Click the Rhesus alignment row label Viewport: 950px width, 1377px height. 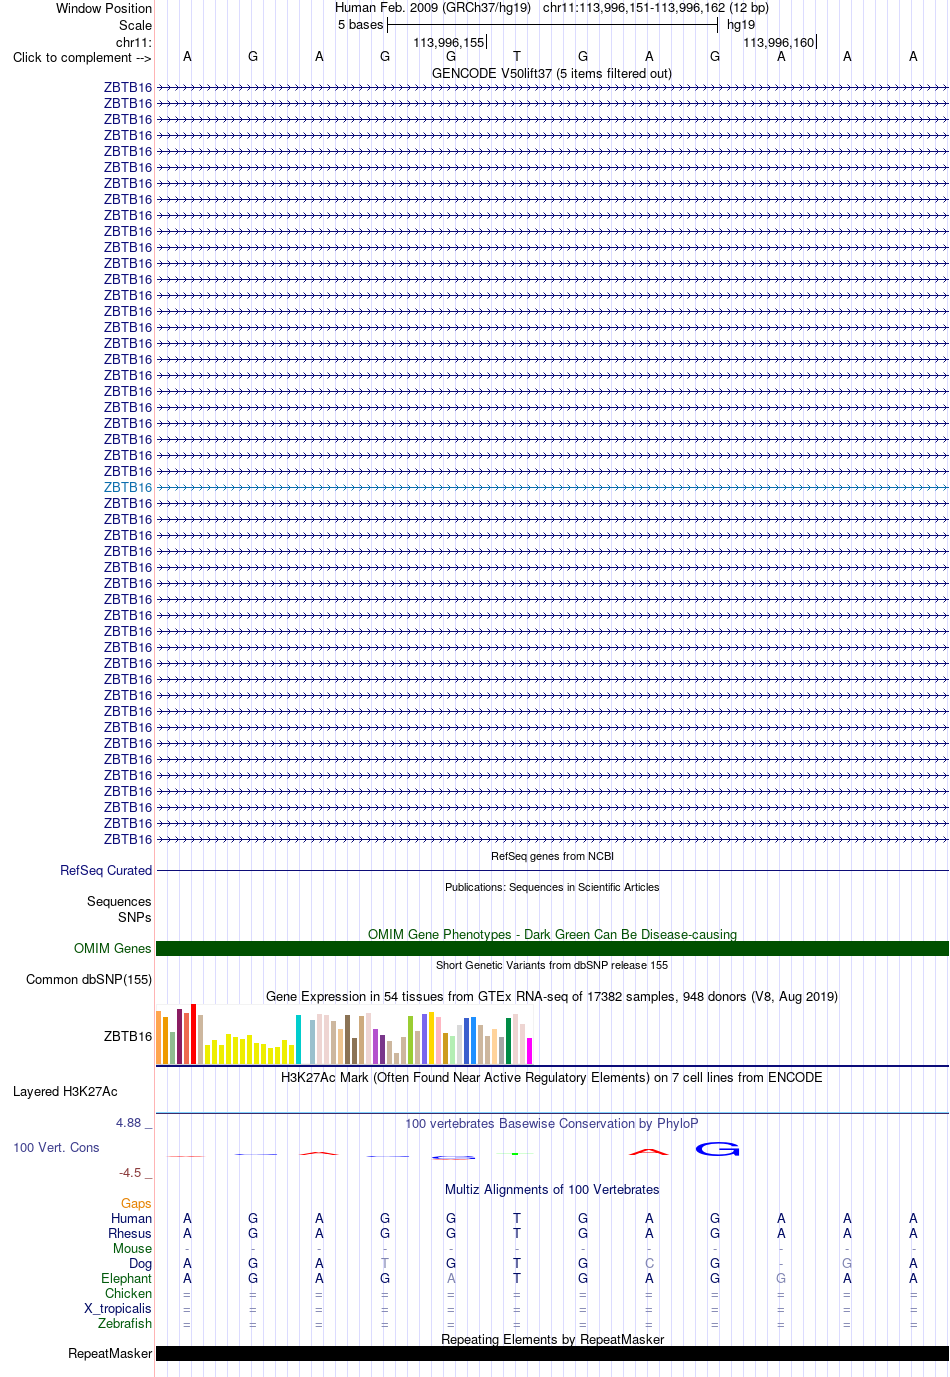pos(130,1233)
